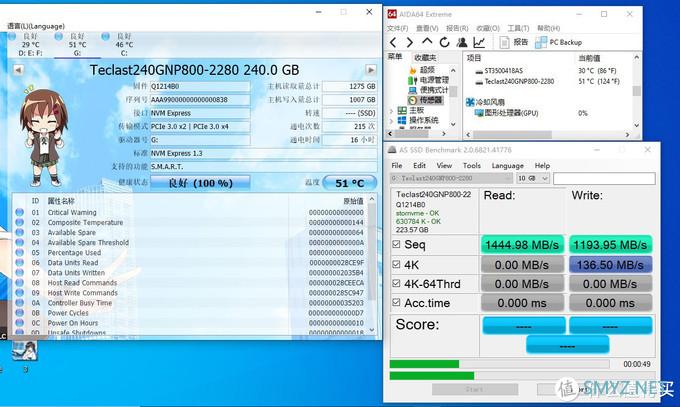Click the AIDA64 forward navigation arrow
The image size is (680, 407).
pyautogui.click(x=409, y=43)
